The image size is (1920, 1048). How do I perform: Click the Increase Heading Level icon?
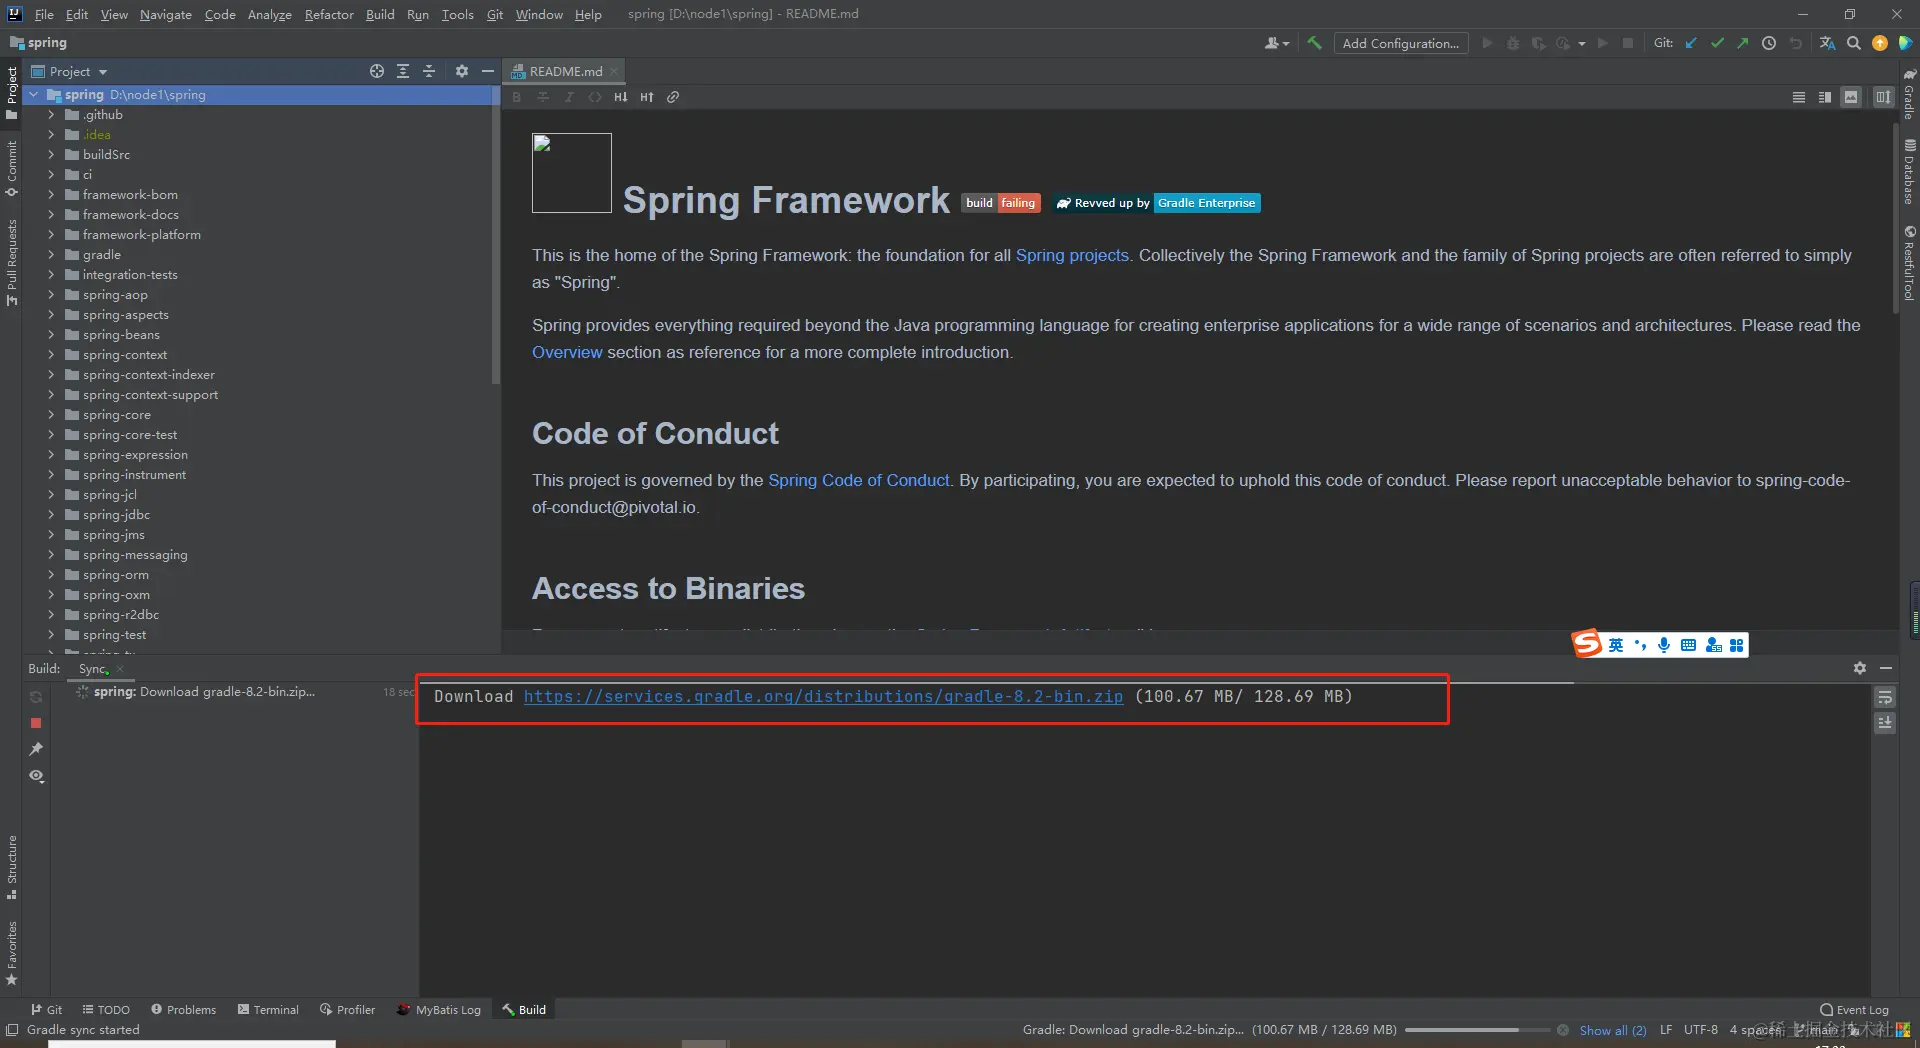coord(647,97)
